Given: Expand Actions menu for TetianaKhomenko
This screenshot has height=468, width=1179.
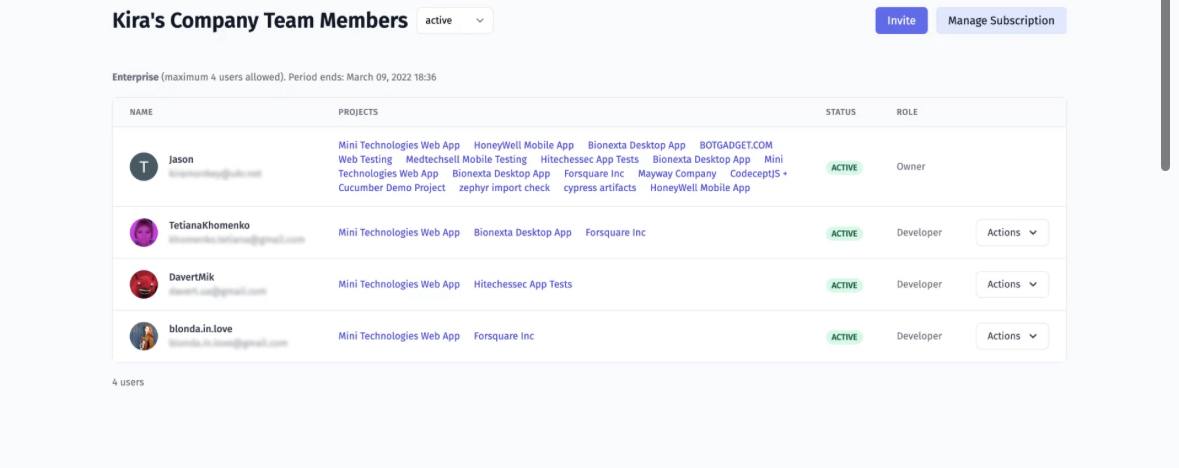Looking at the screenshot, I should (x=1012, y=233).
